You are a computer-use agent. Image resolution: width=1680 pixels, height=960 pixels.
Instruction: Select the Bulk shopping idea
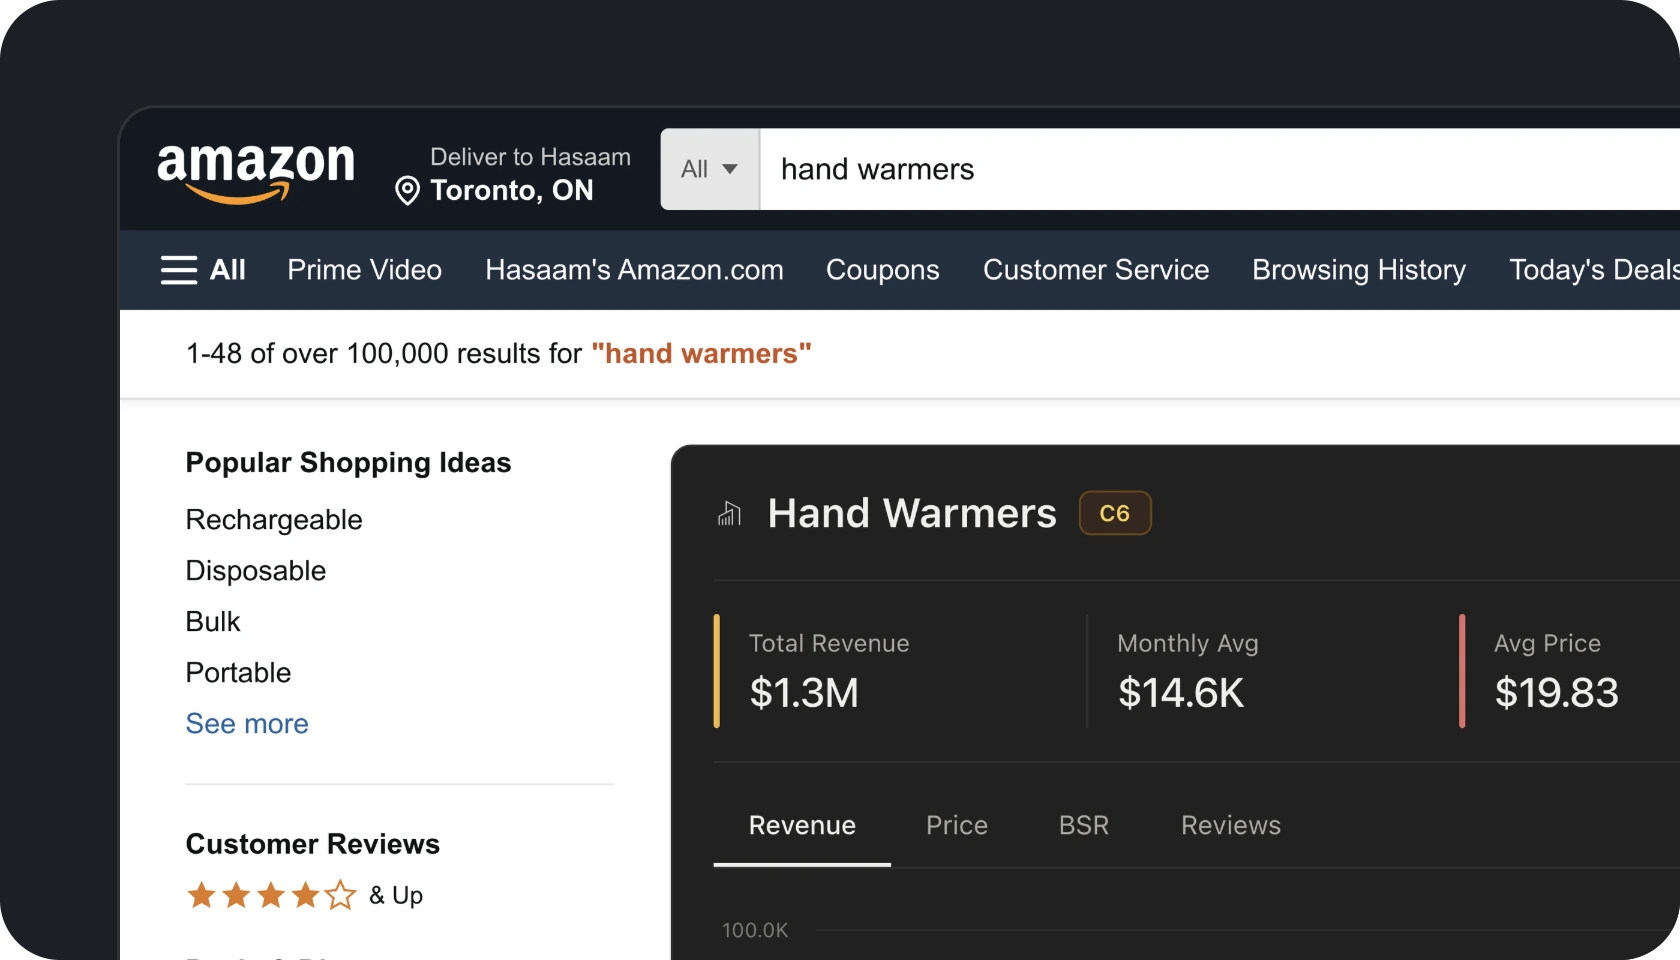(213, 622)
